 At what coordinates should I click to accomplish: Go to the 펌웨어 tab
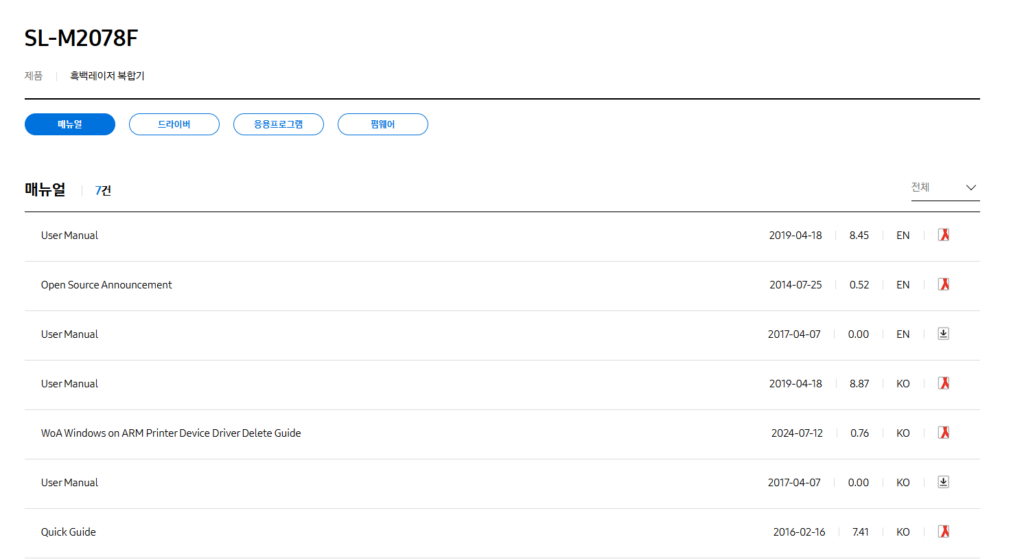click(x=383, y=124)
